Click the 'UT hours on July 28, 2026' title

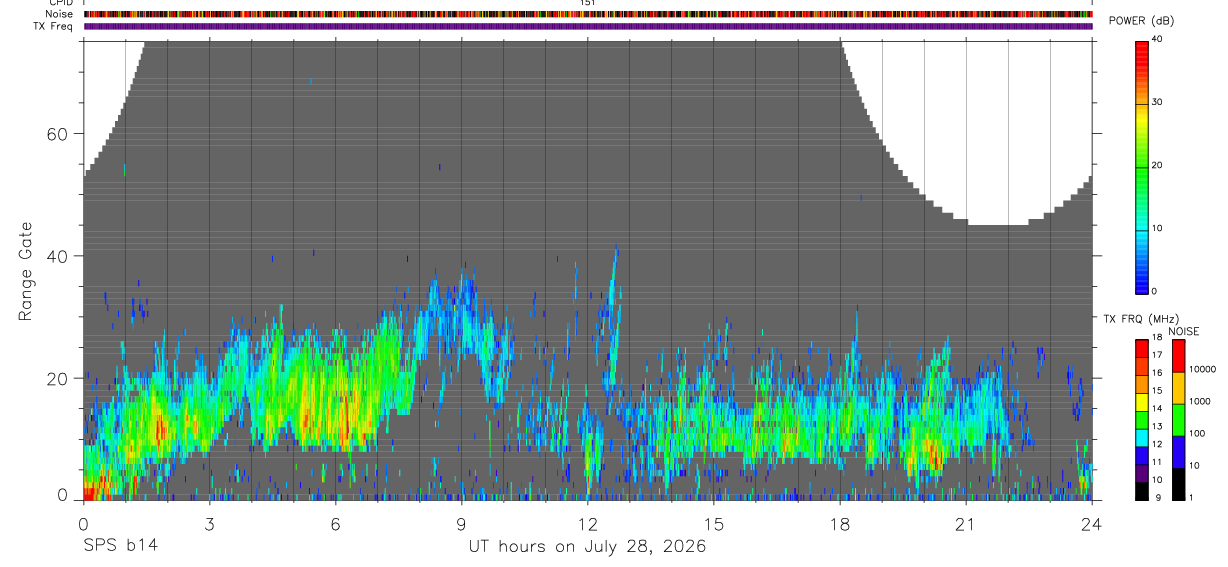click(x=587, y=547)
